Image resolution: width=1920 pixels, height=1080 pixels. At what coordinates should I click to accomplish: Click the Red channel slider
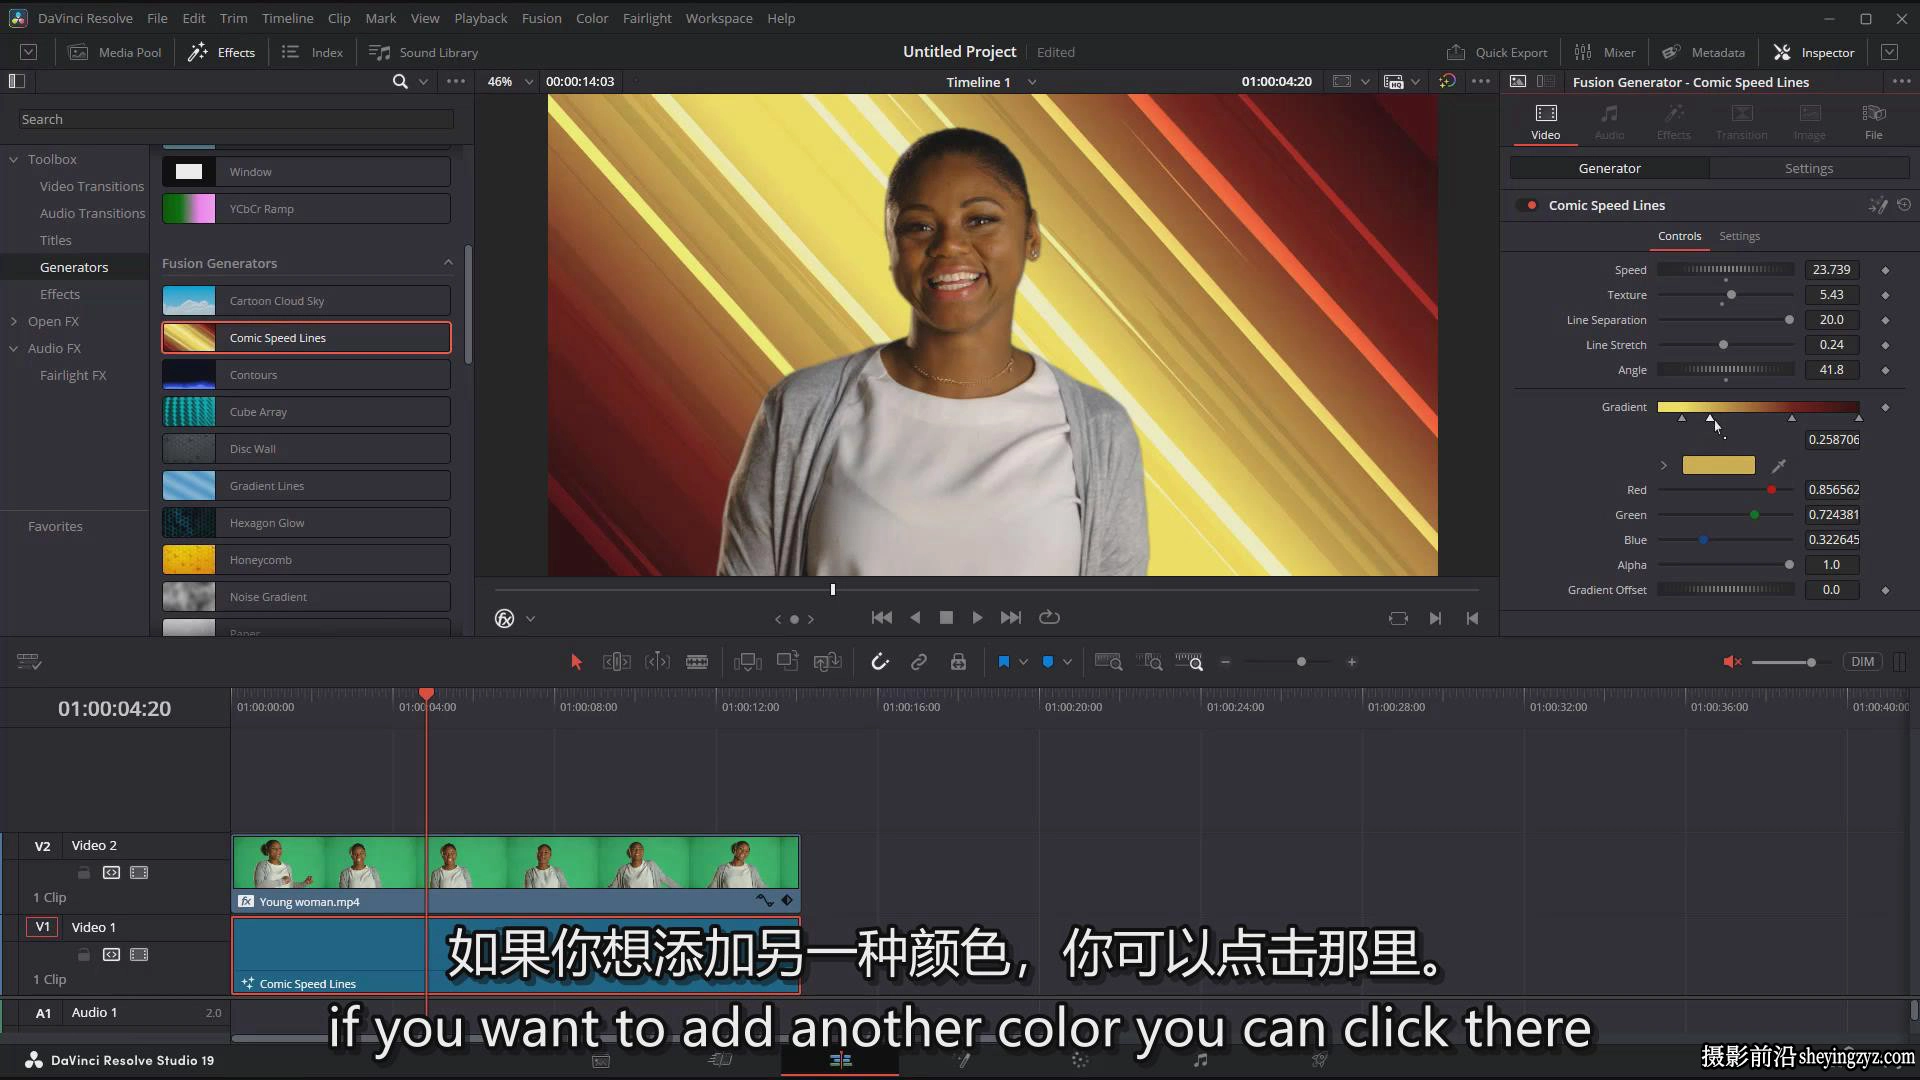click(1725, 490)
